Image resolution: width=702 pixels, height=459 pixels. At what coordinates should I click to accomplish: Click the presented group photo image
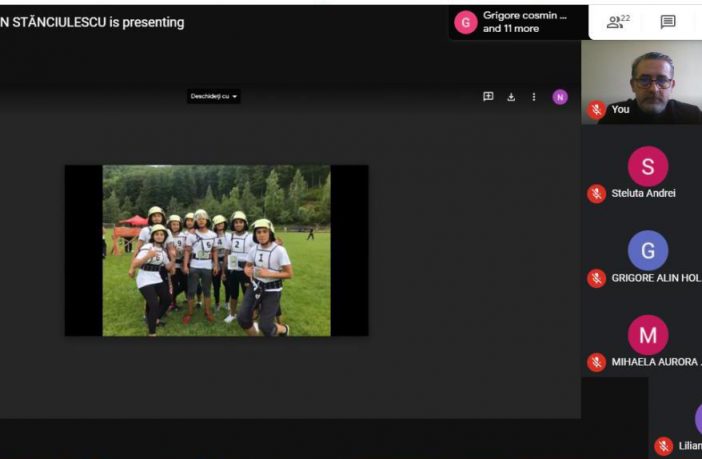coord(216,250)
